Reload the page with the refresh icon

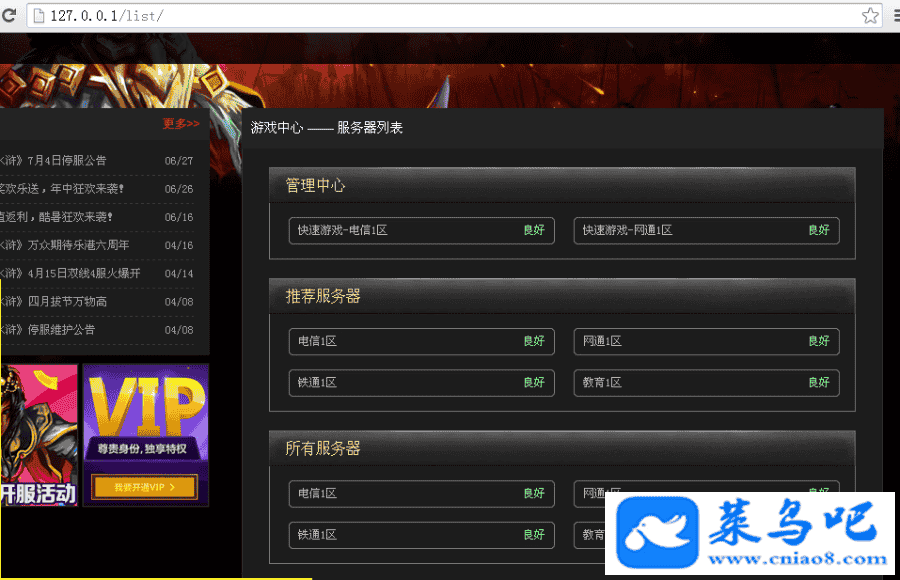9,16
